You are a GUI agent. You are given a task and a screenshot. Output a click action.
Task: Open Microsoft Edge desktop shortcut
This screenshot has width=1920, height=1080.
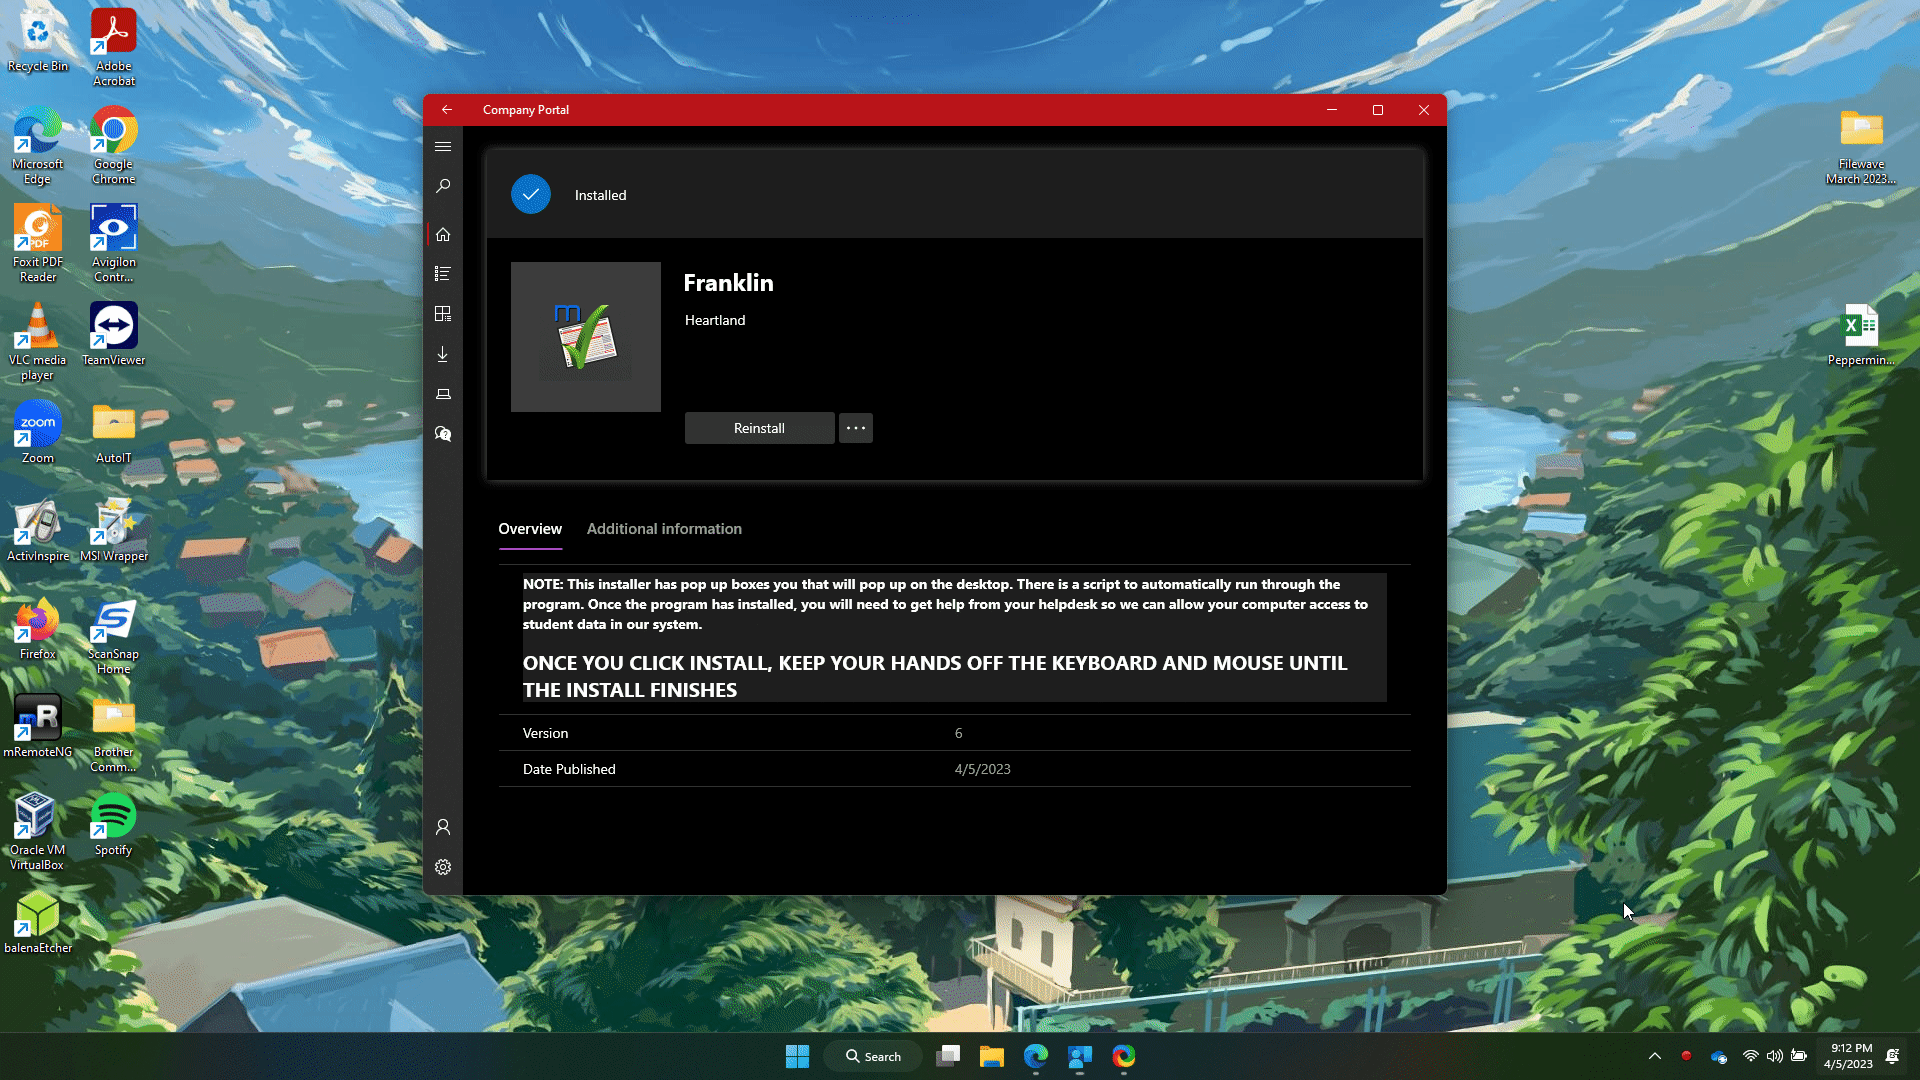pos(38,146)
